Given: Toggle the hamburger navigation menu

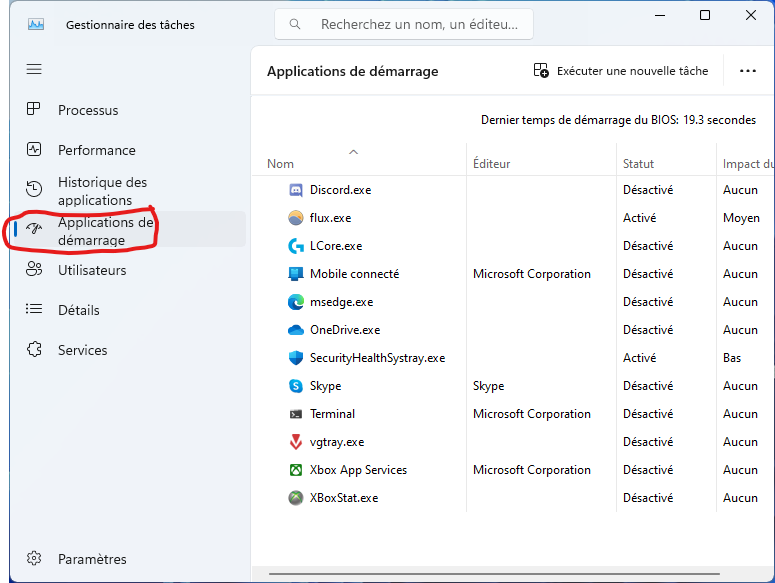Looking at the screenshot, I should [x=34, y=69].
